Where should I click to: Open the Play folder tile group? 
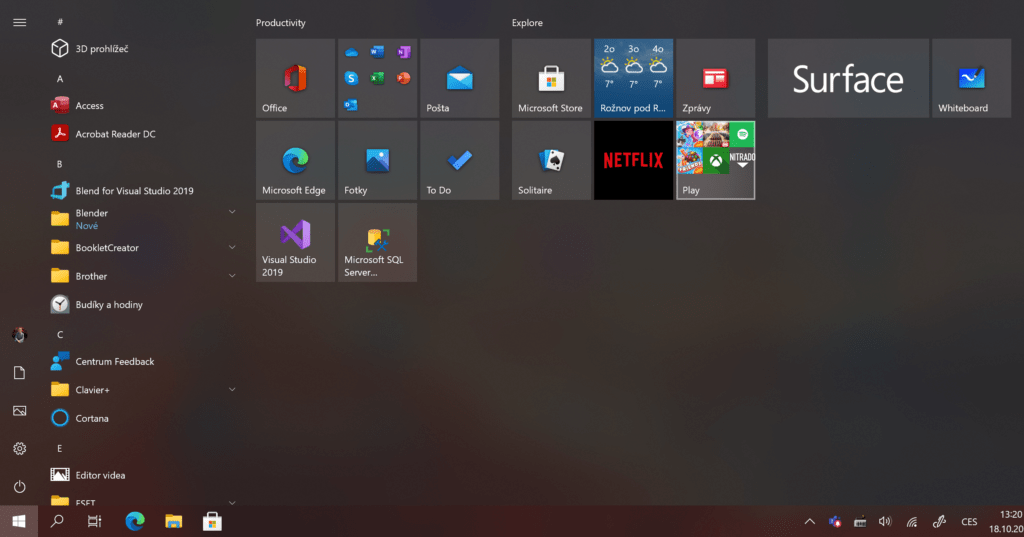715,160
